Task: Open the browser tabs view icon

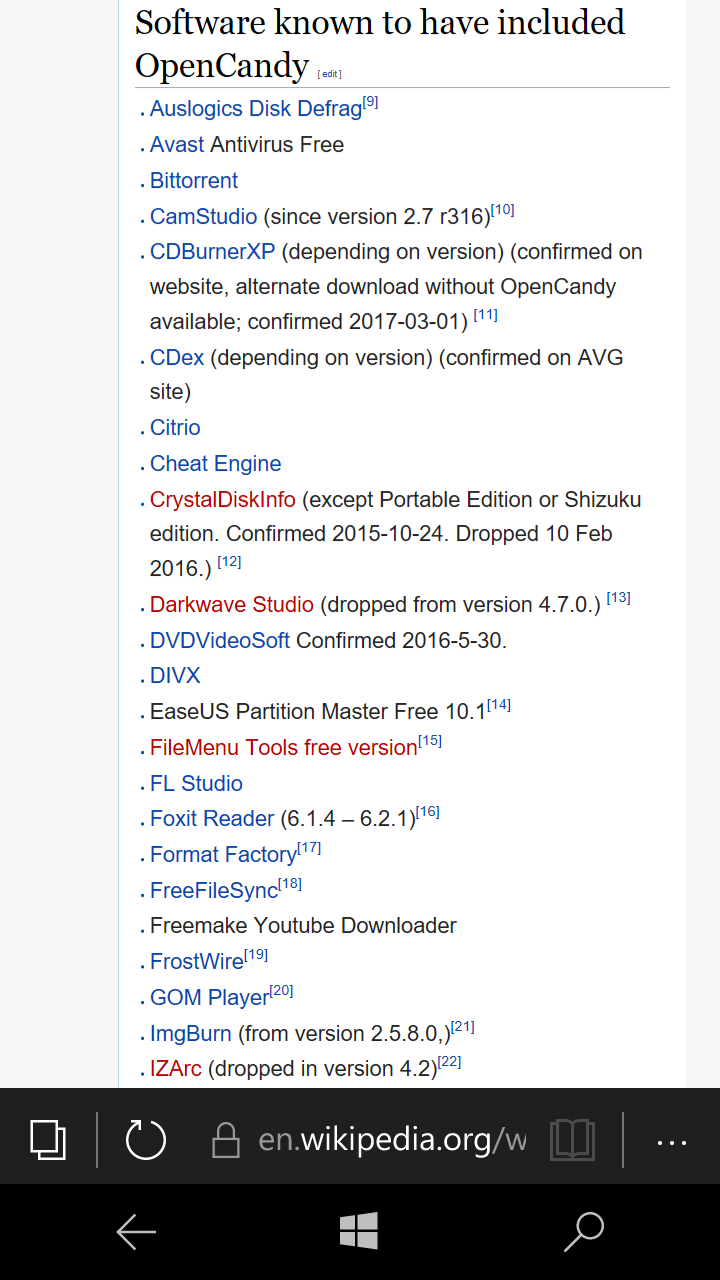Action: click(x=48, y=1139)
